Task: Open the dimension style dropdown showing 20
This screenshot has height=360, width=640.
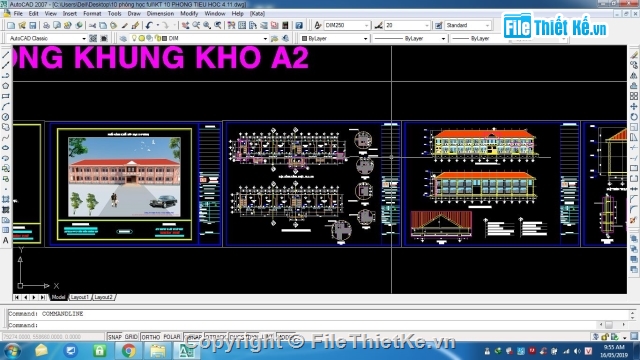Action: coord(427,25)
